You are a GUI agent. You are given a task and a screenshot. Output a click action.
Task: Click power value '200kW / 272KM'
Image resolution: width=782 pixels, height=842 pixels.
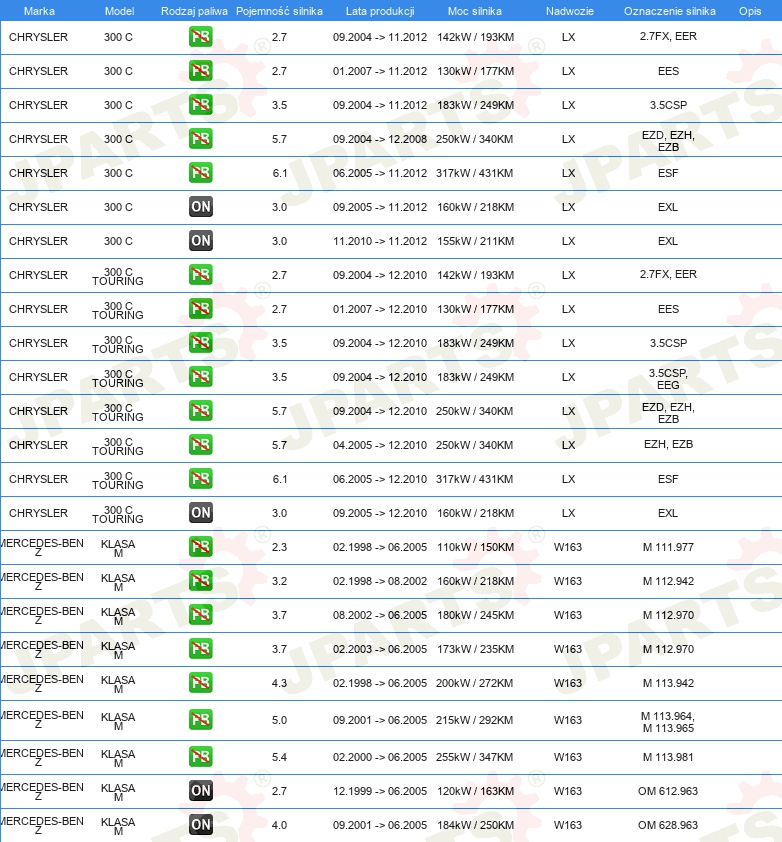point(474,683)
